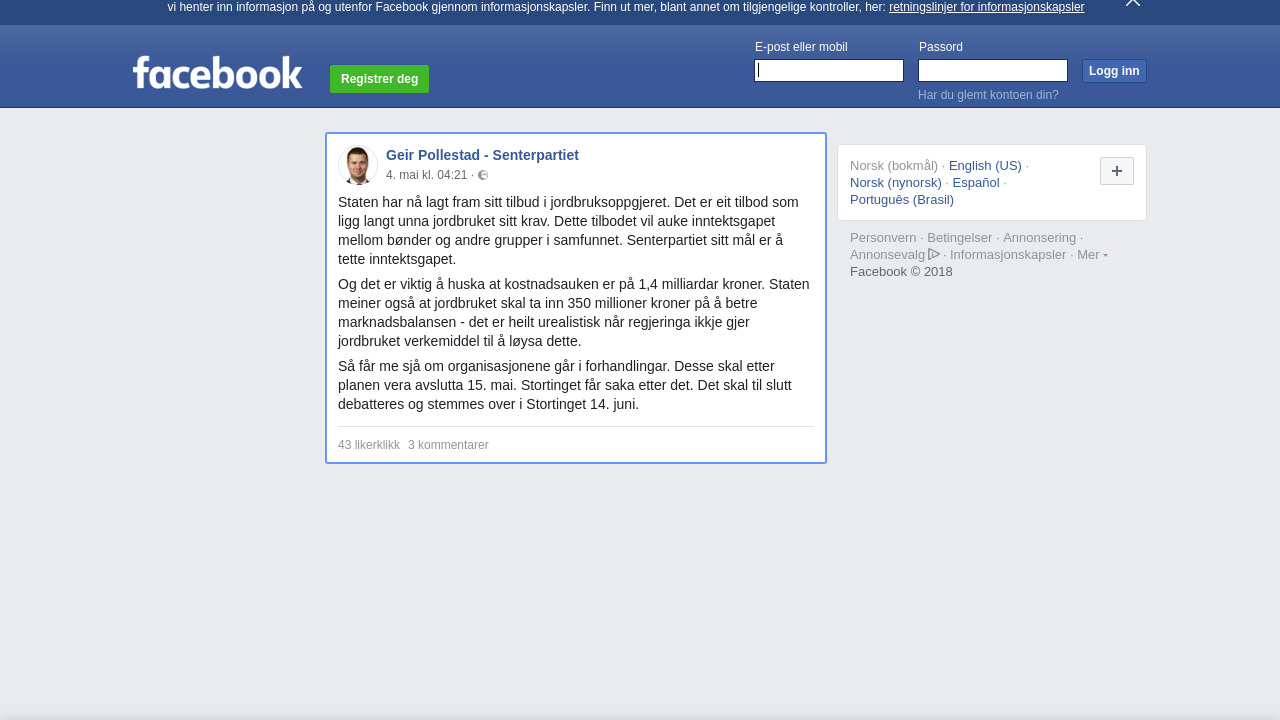View the 43 likerklikk list

click(x=369, y=445)
